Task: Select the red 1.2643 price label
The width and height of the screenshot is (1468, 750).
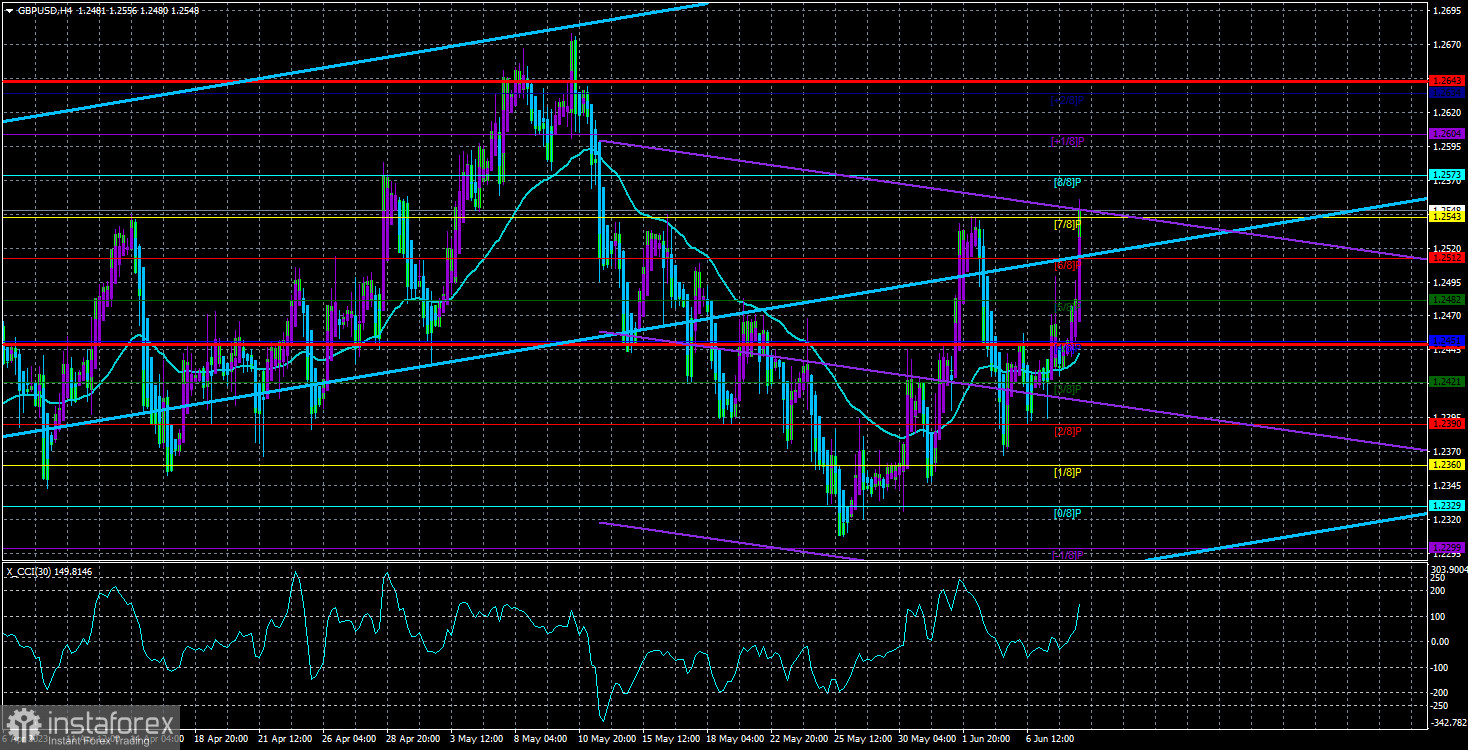Action: coord(1446,80)
